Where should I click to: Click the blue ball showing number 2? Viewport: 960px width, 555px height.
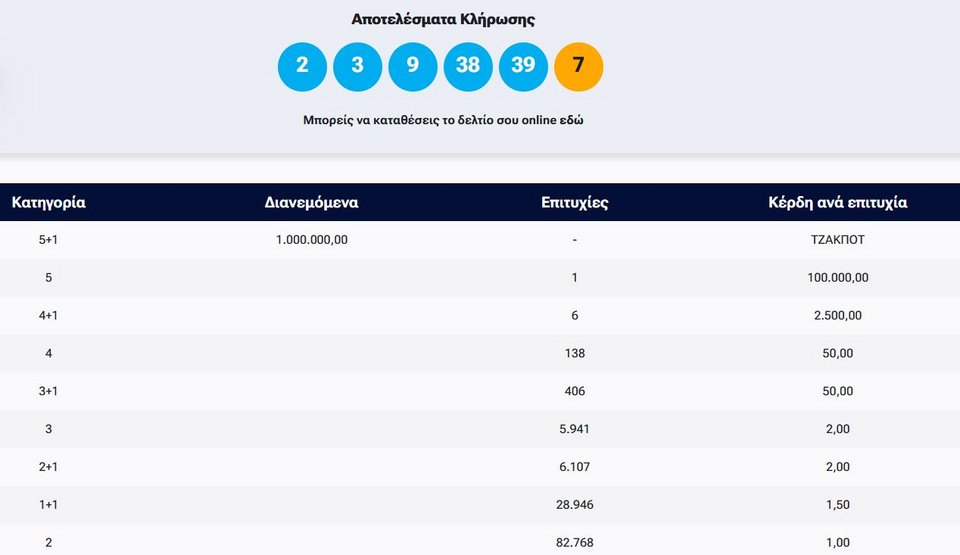click(302, 66)
